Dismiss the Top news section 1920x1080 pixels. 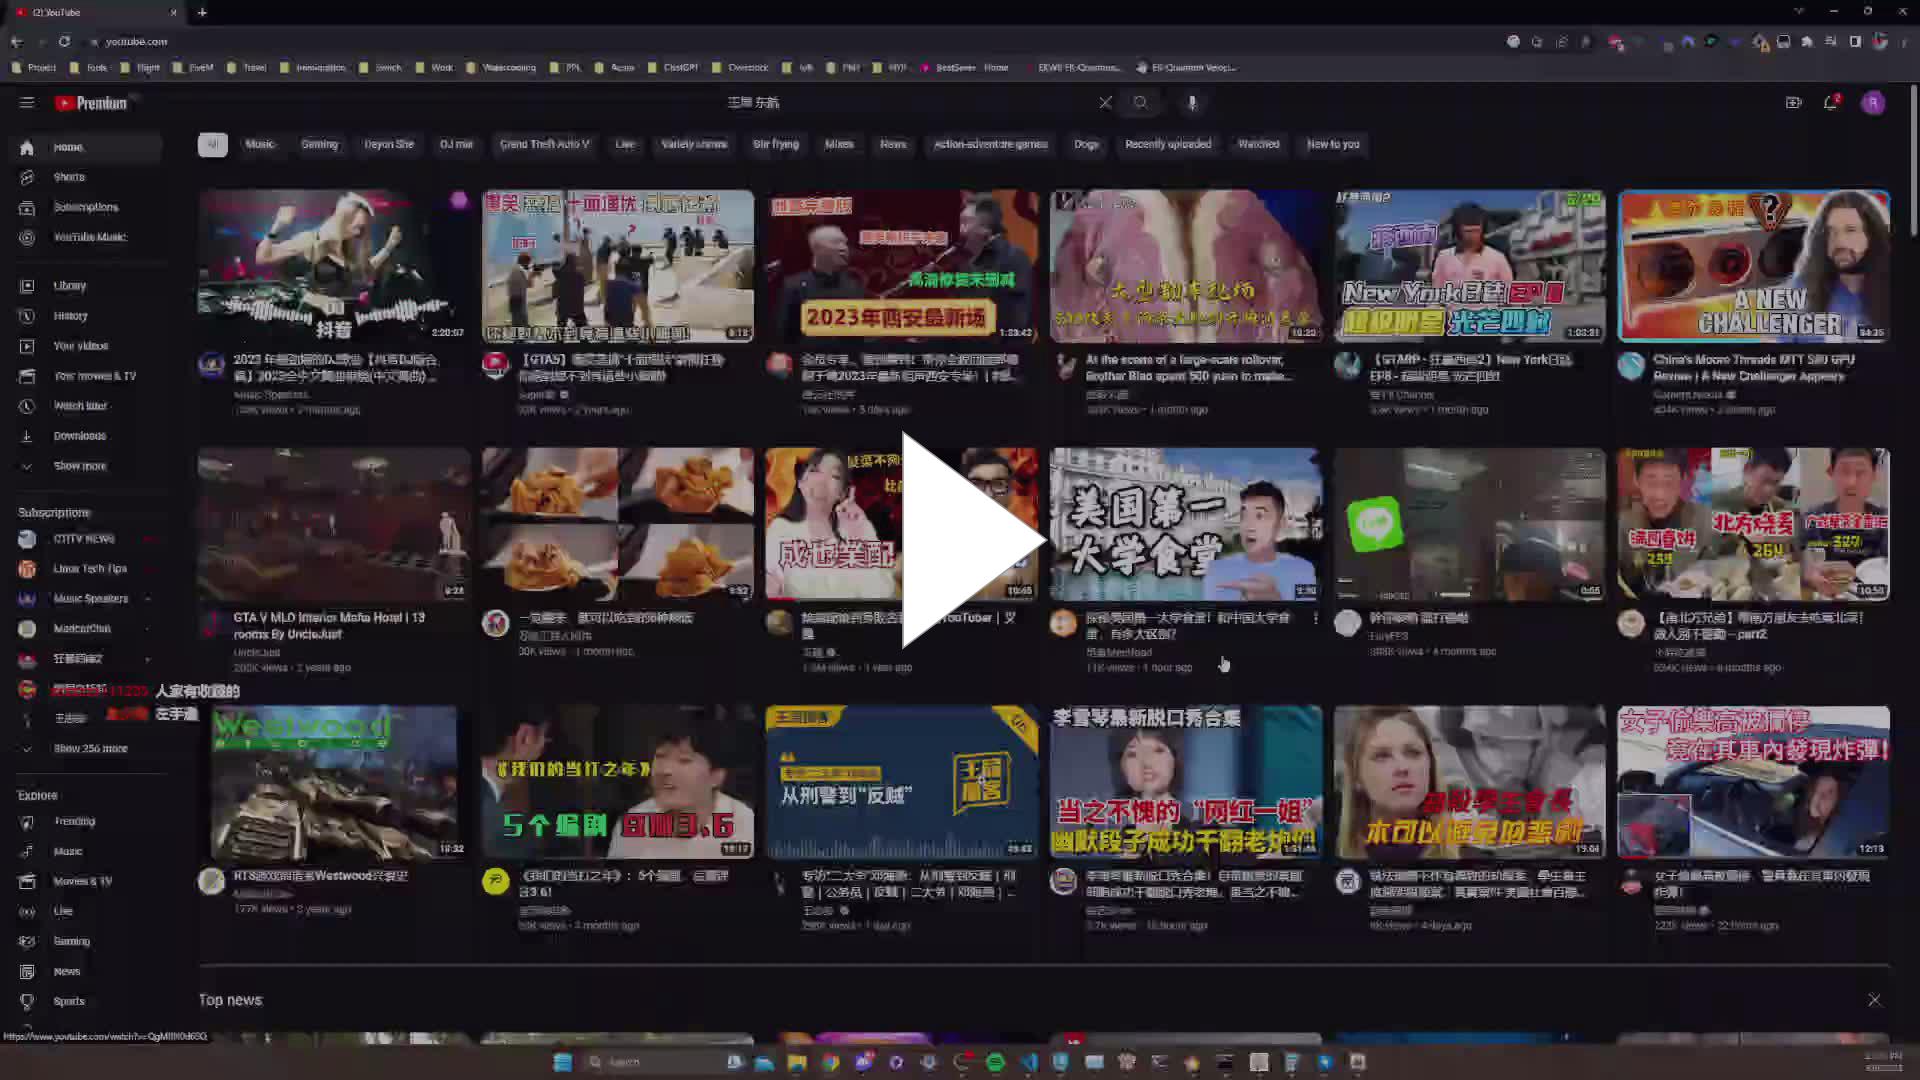coord(1874,999)
